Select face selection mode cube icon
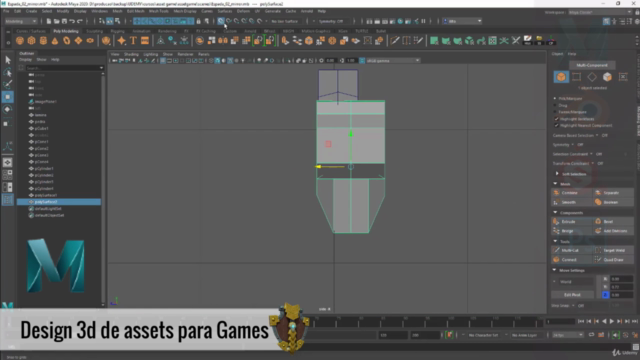 607,77
